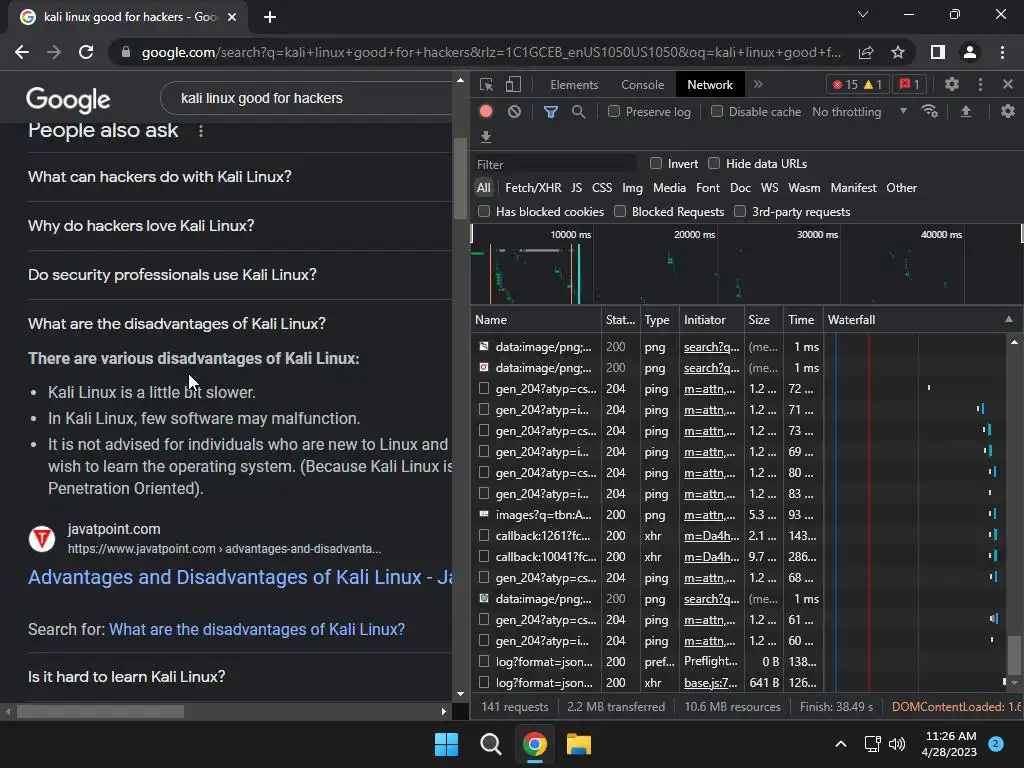This screenshot has height=768, width=1024.
Task: Check 3rd-party requests checkbox
Action: pos(740,211)
